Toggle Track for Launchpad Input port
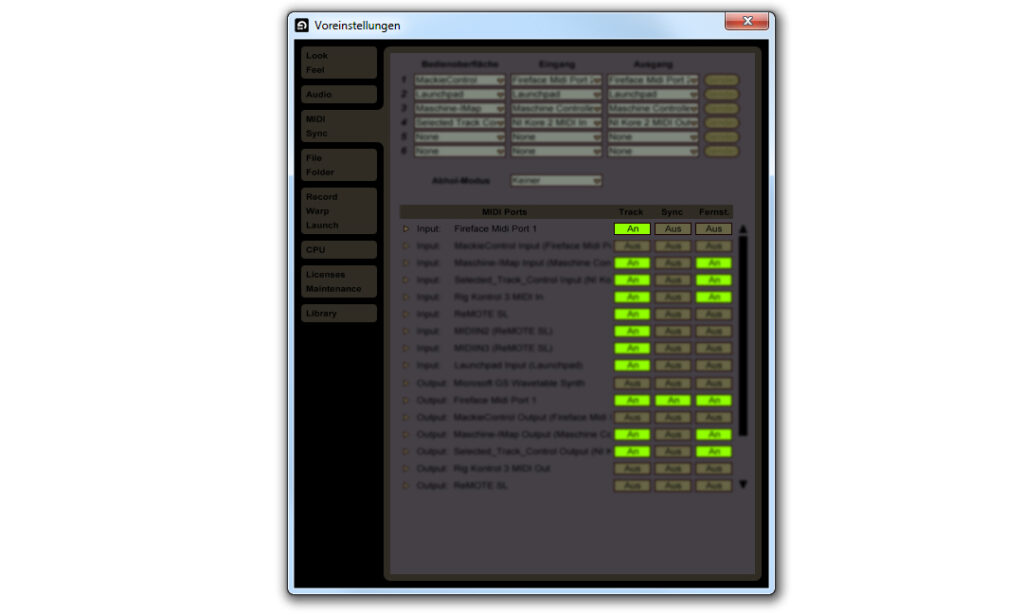Screen dimensions: 1024x615 coord(632,366)
